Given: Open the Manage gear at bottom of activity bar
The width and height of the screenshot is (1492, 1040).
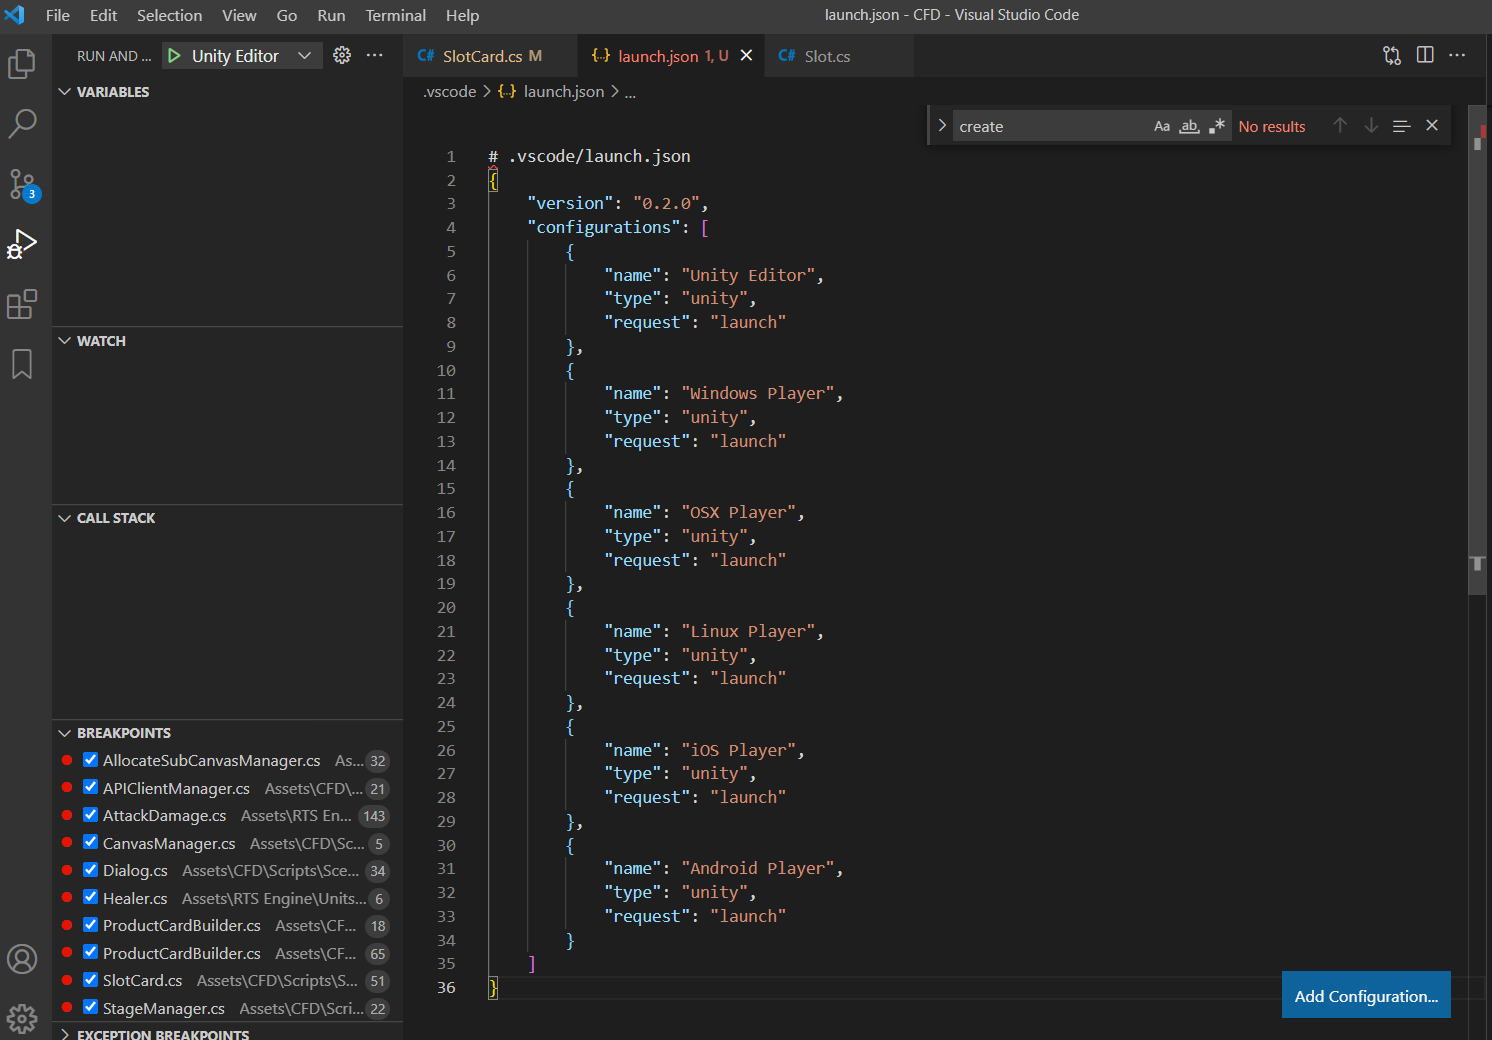Looking at the screenshot, I should (x=22, y=1019).
